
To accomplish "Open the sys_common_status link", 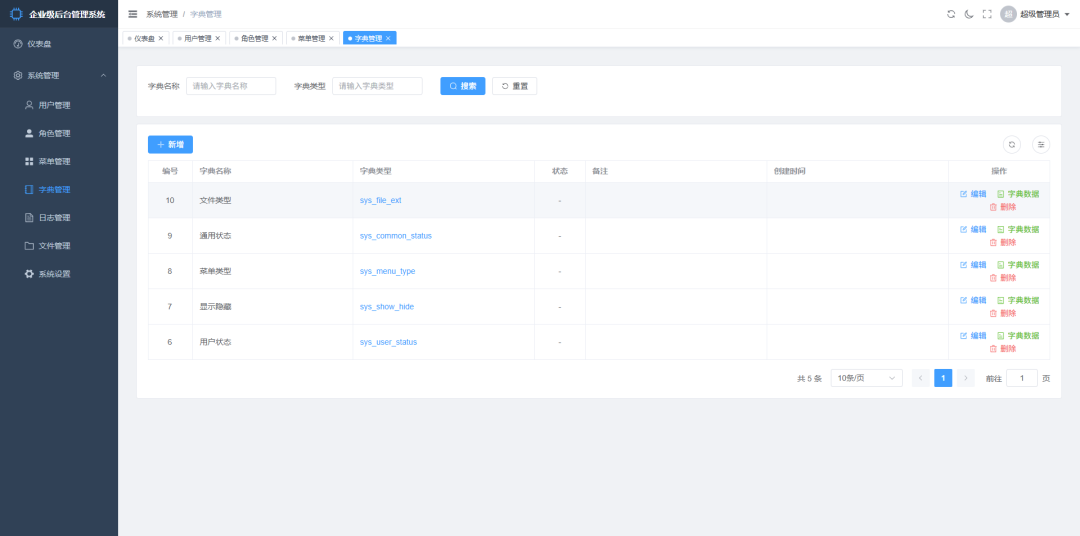I will 395,236.
